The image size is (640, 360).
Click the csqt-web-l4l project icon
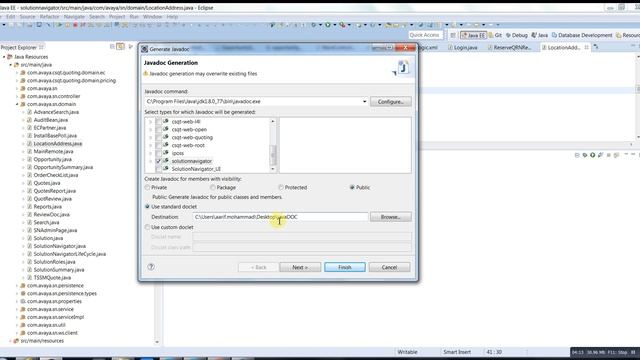click(166, 121)
